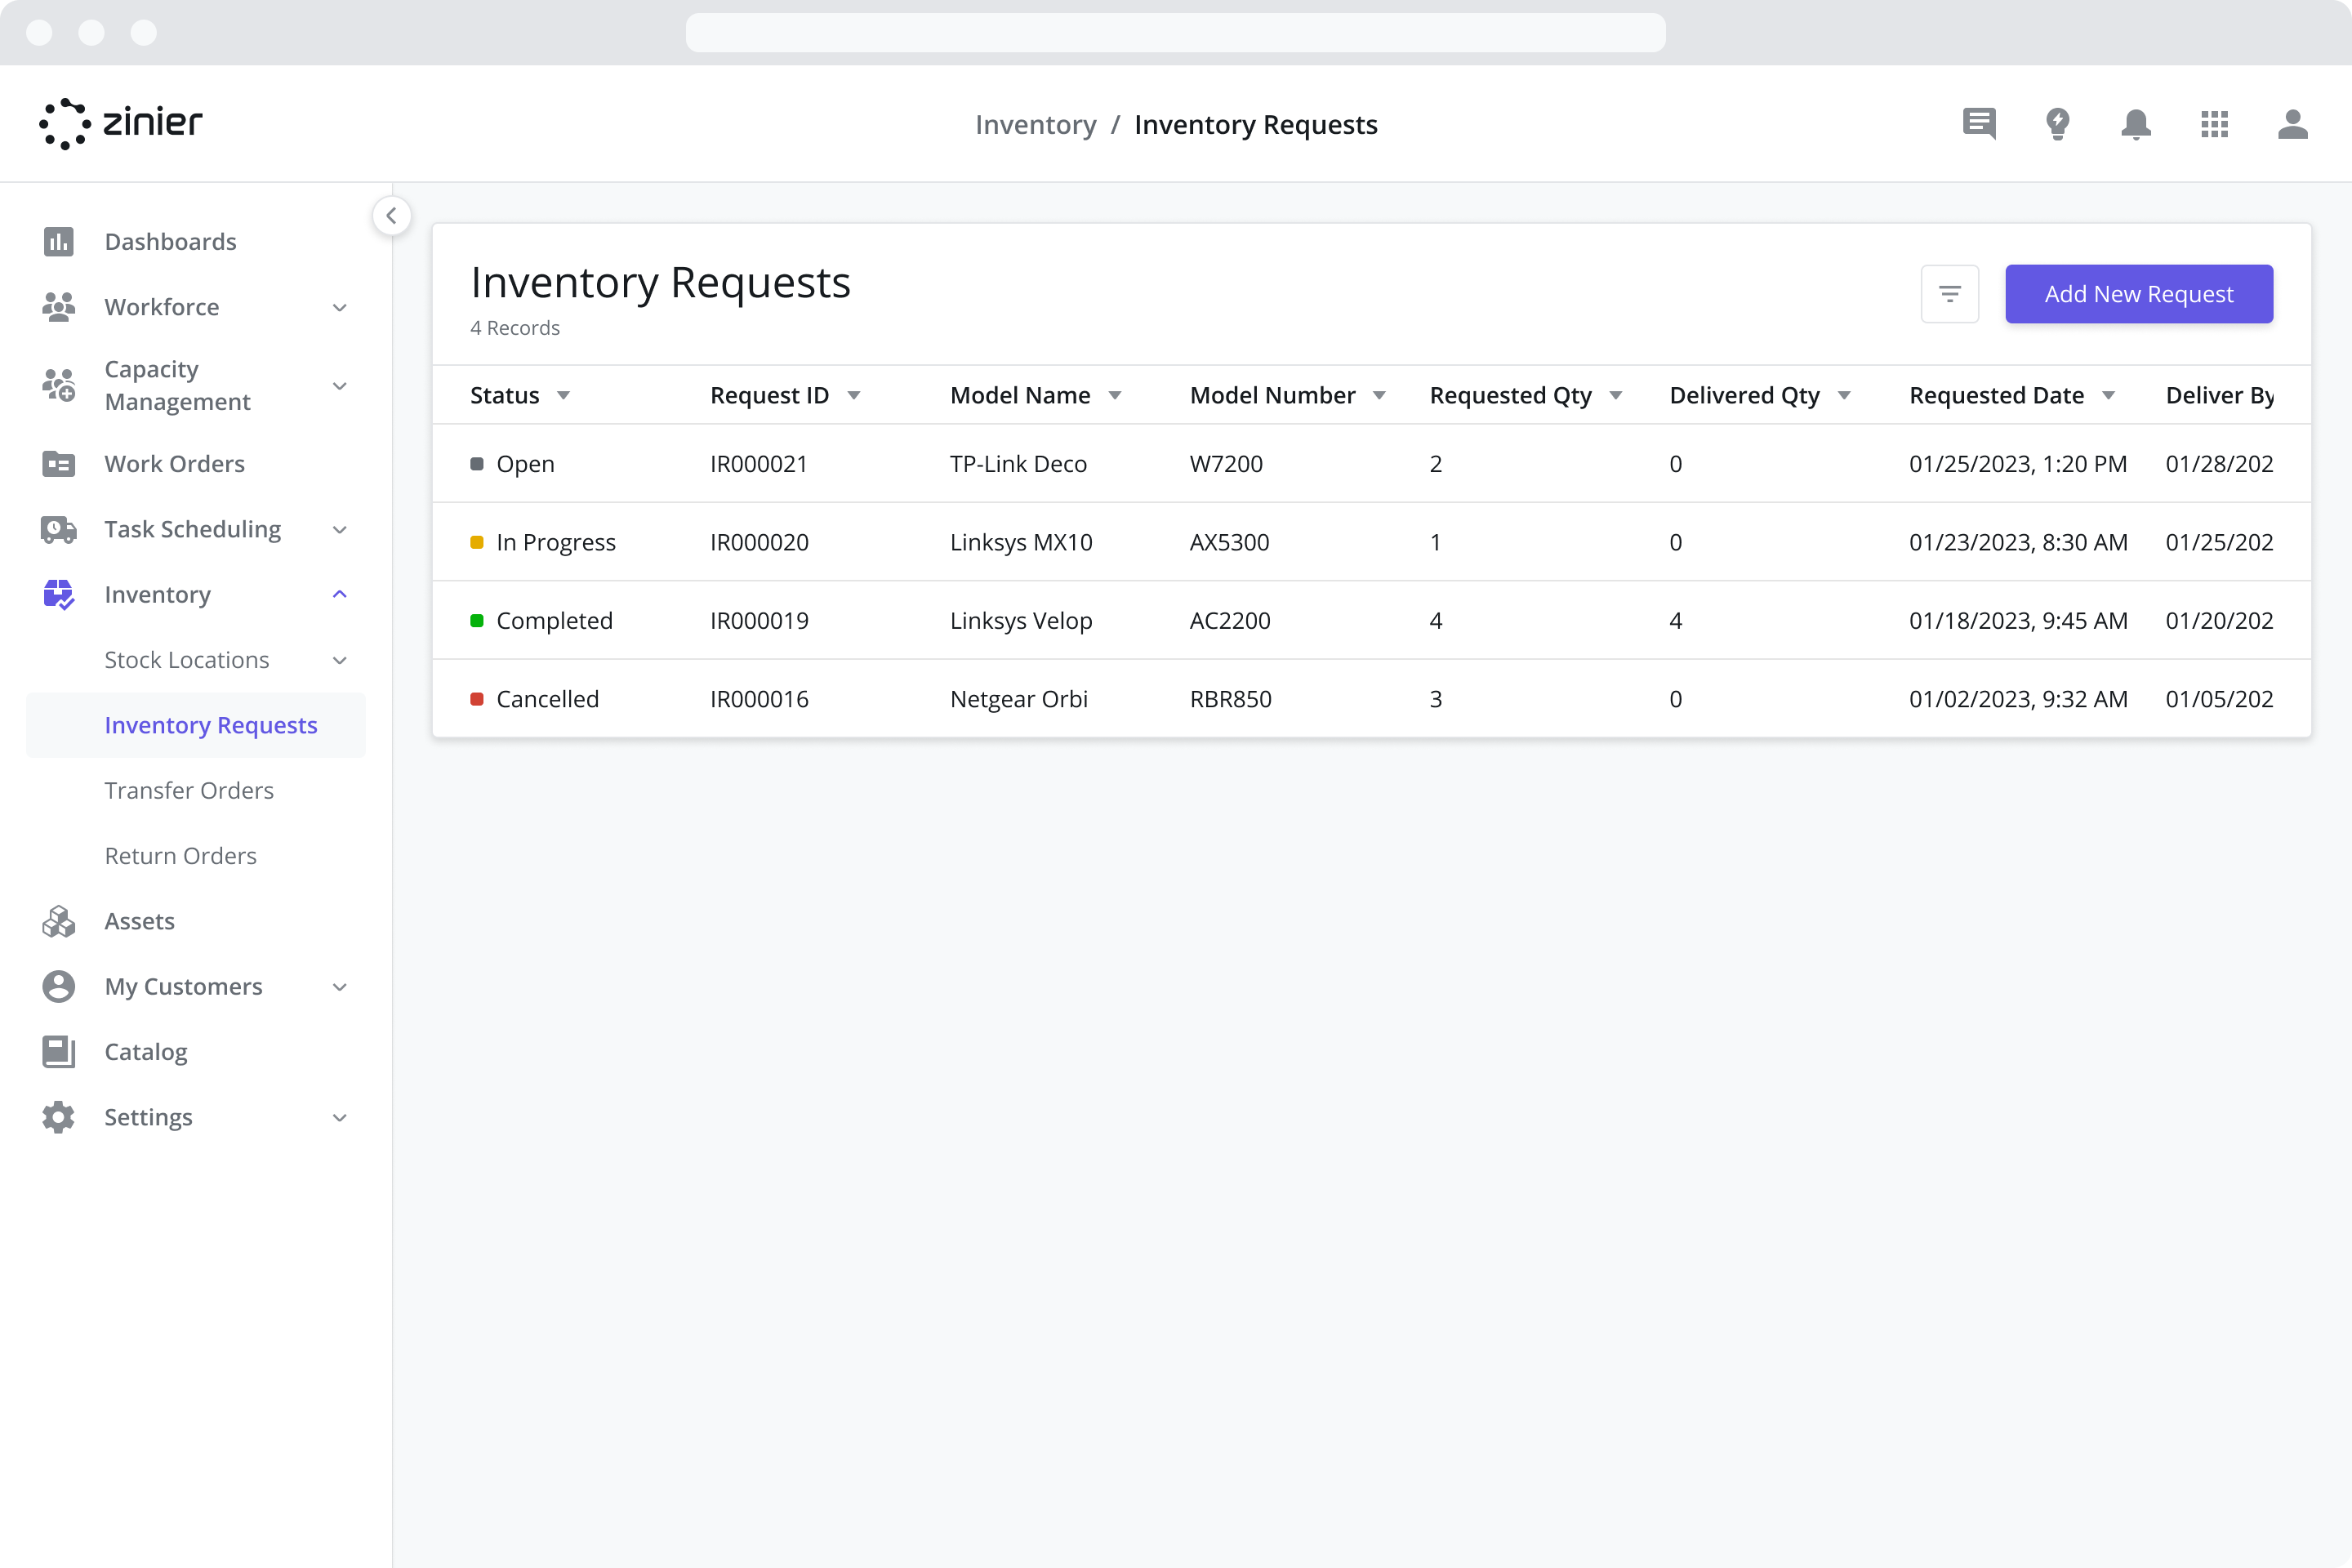Open Return Orders menu item
This screenshot has width=2352, height=1568.
click(x=180, y=856)
